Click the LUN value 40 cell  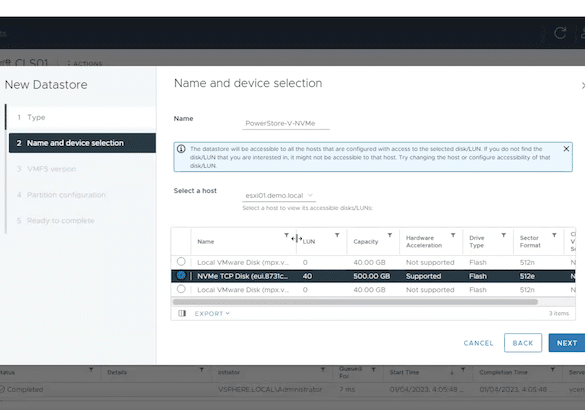point(307,276)
